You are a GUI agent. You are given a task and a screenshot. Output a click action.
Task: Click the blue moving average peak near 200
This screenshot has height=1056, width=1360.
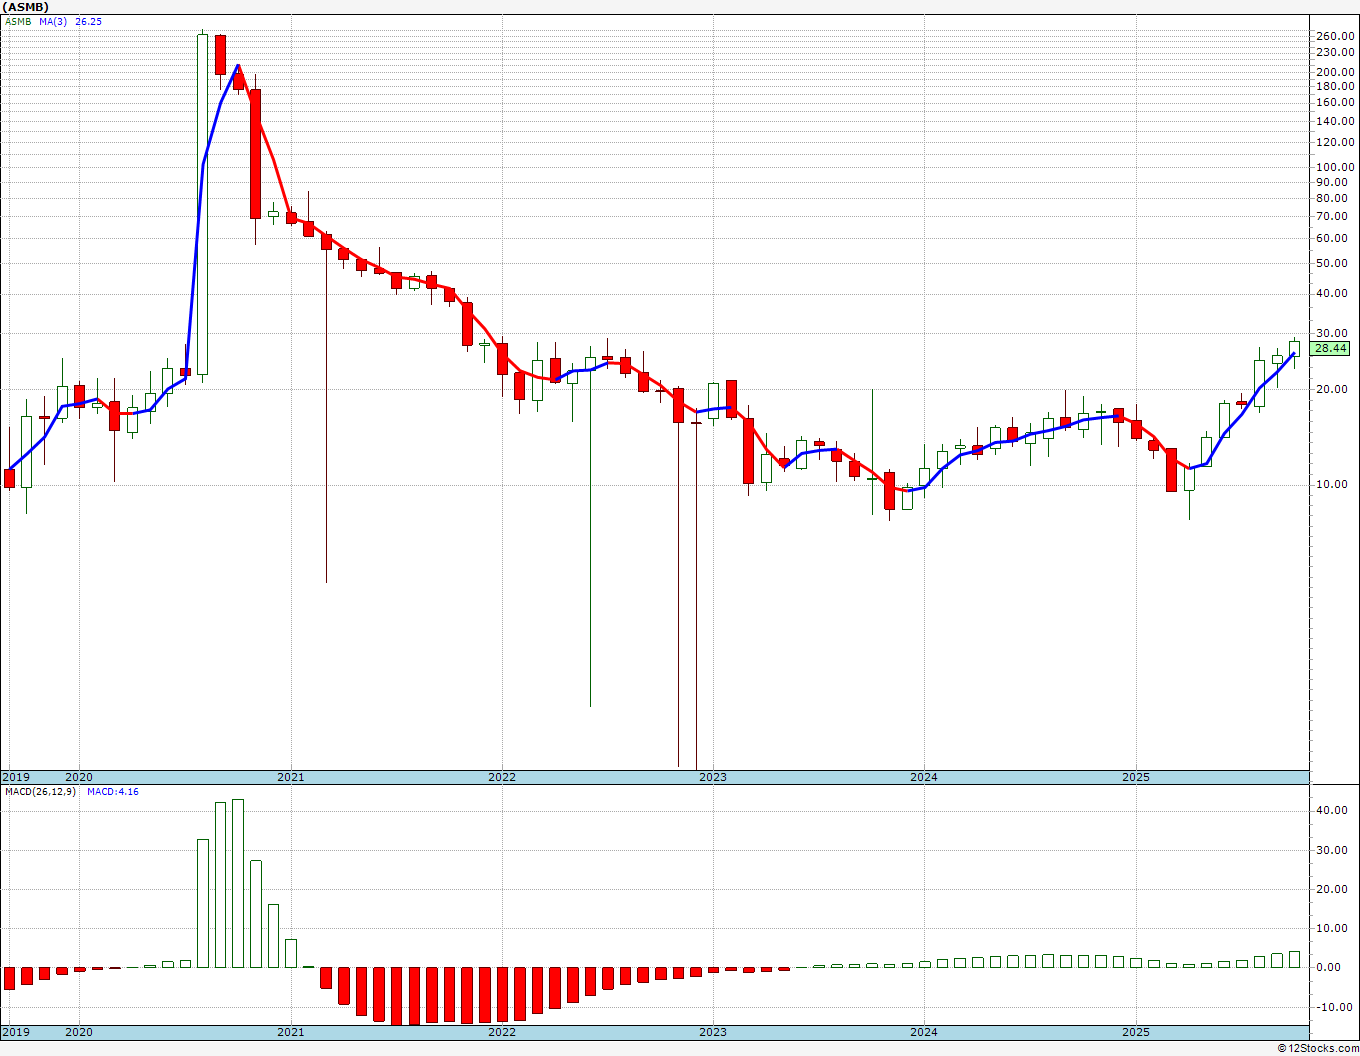(x=237, y=66)
